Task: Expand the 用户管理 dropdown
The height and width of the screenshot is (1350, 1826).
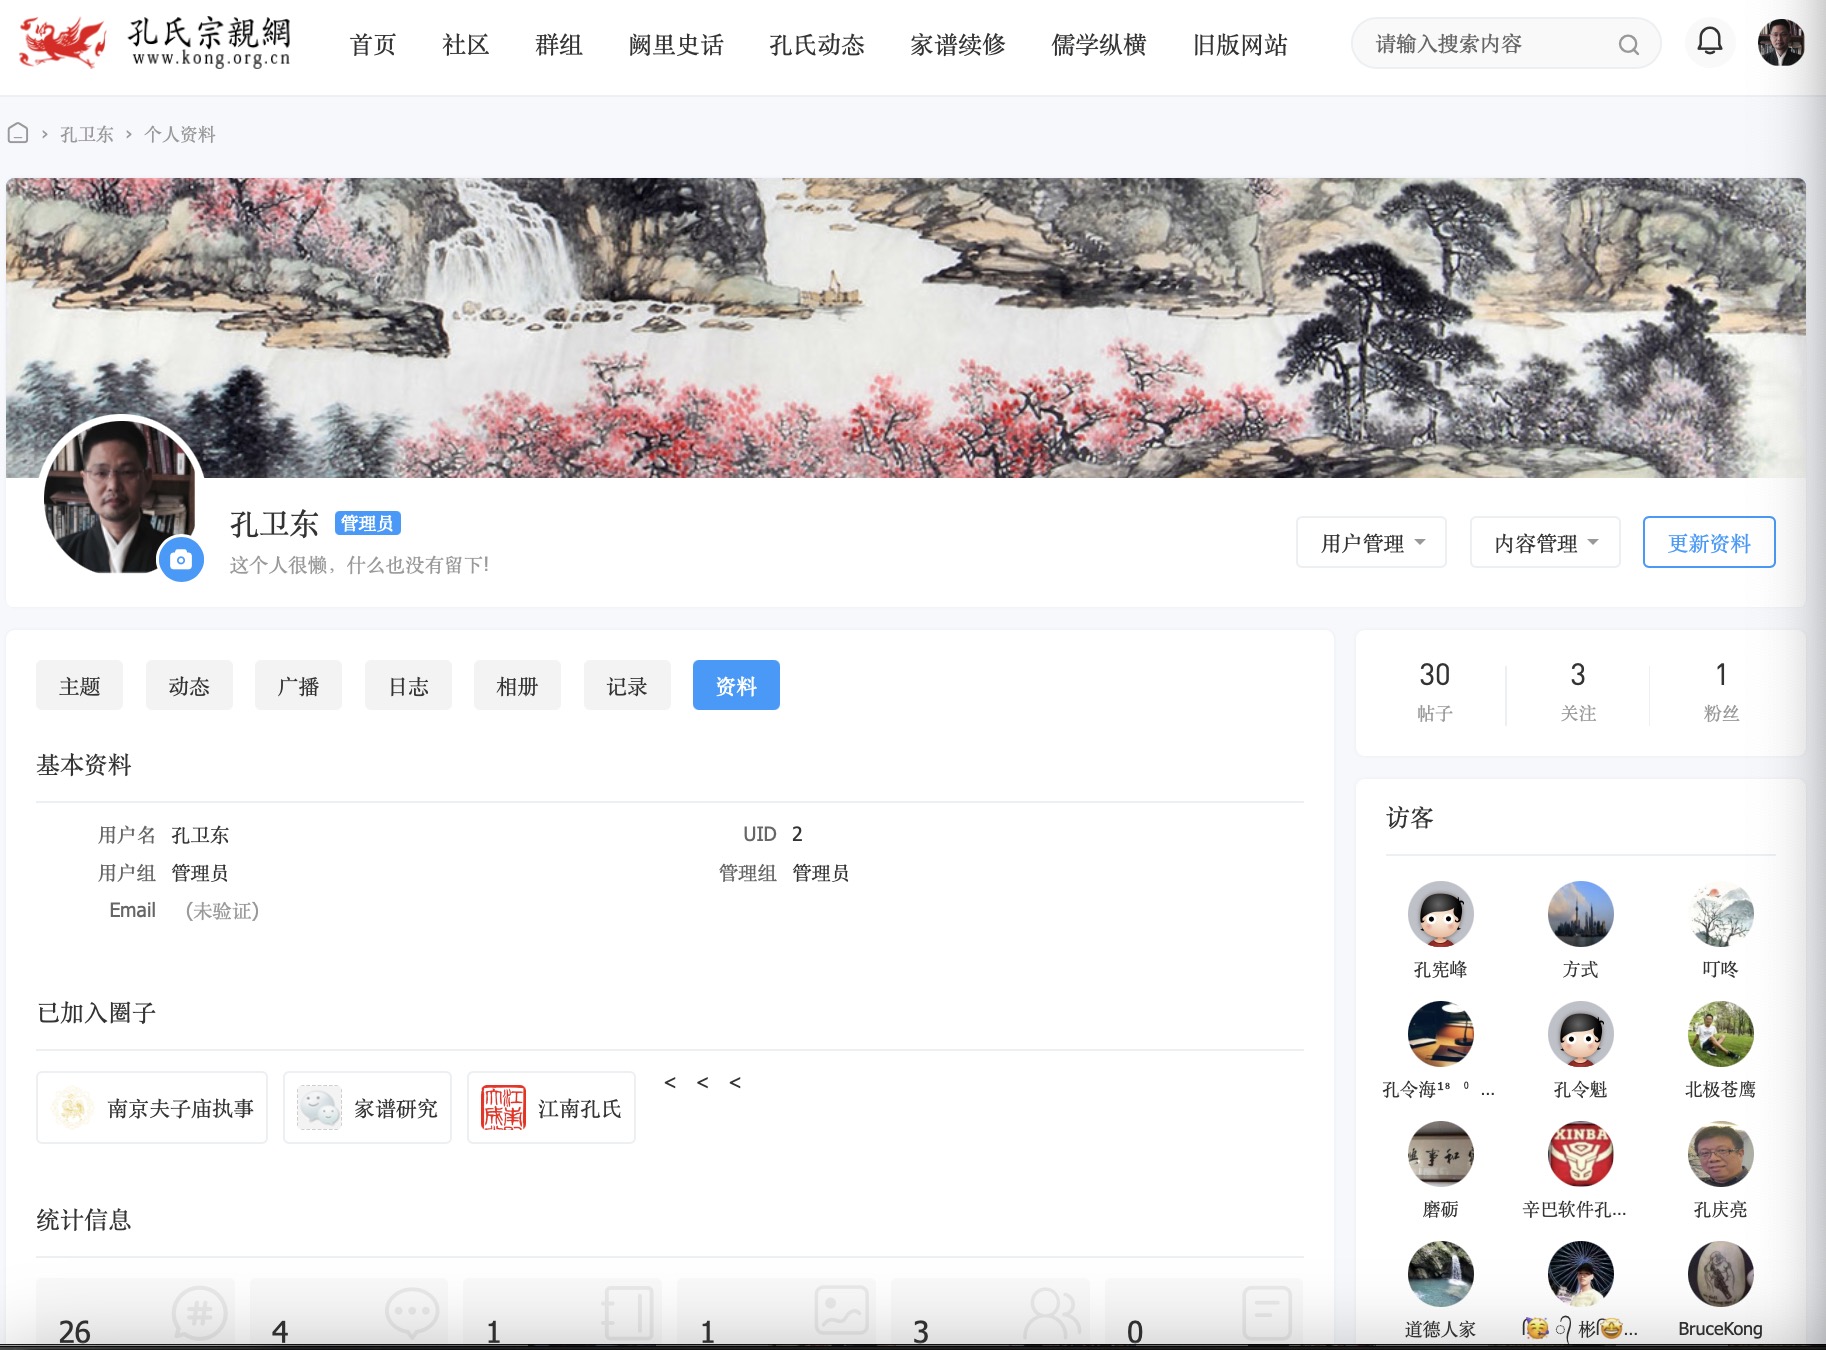Action: (x=1371, y=543)
